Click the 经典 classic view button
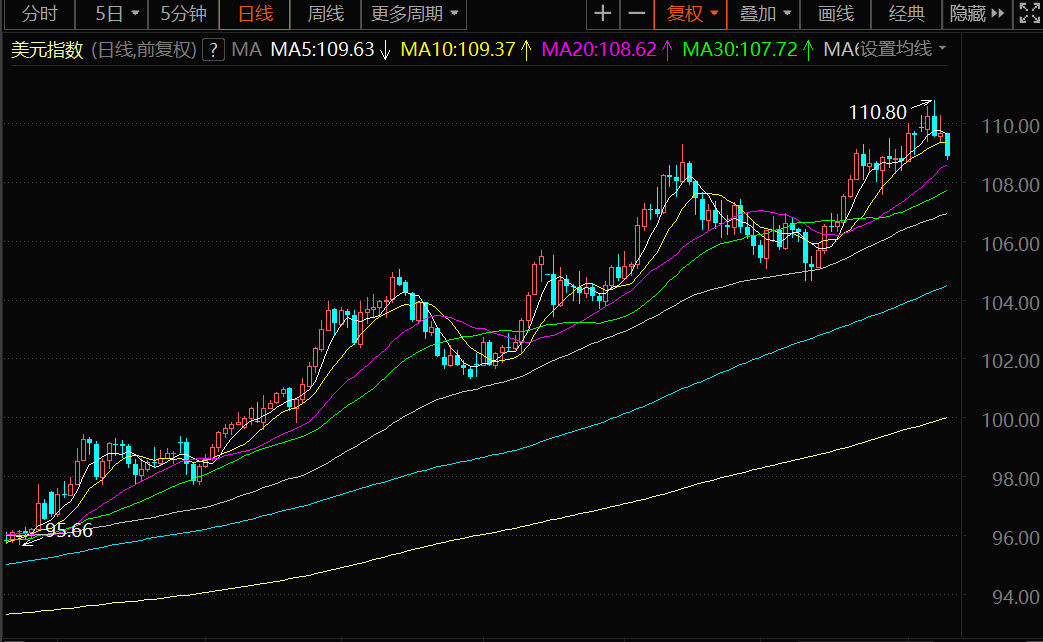 908,14
